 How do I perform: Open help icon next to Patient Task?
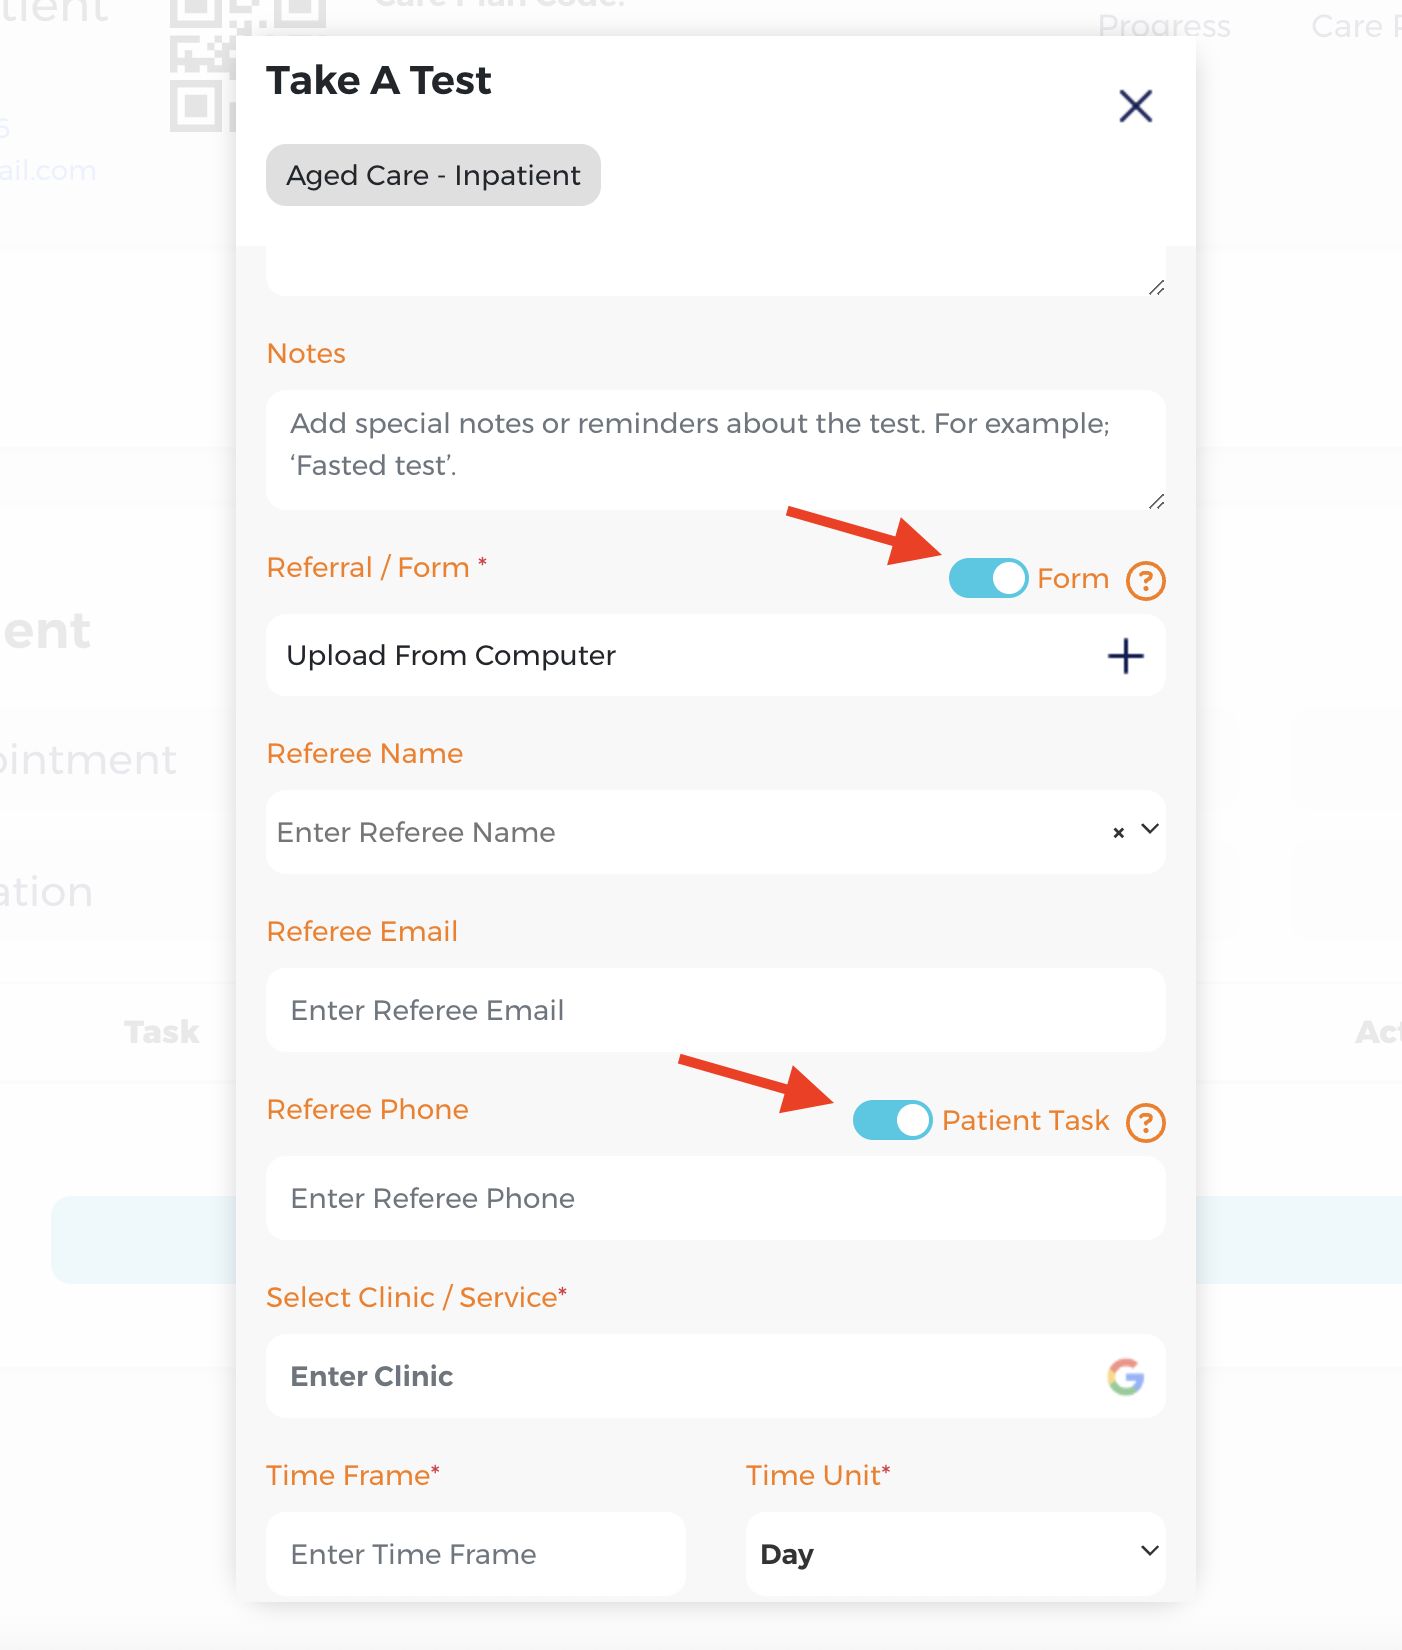[1145, 1122]
